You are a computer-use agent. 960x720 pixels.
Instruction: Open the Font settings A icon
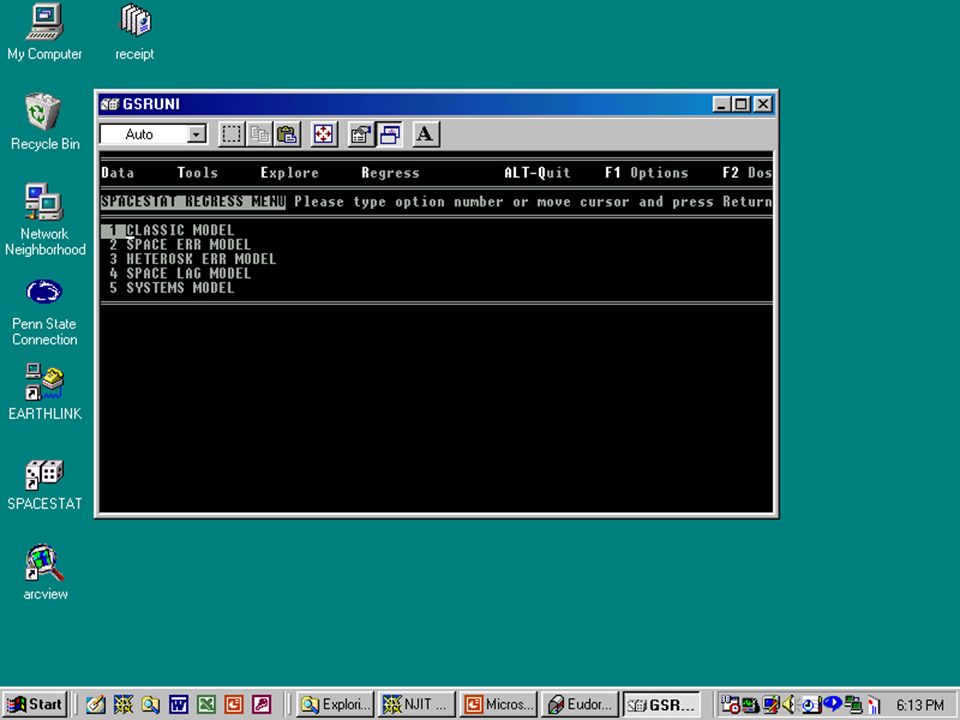[x=426, y=134]
